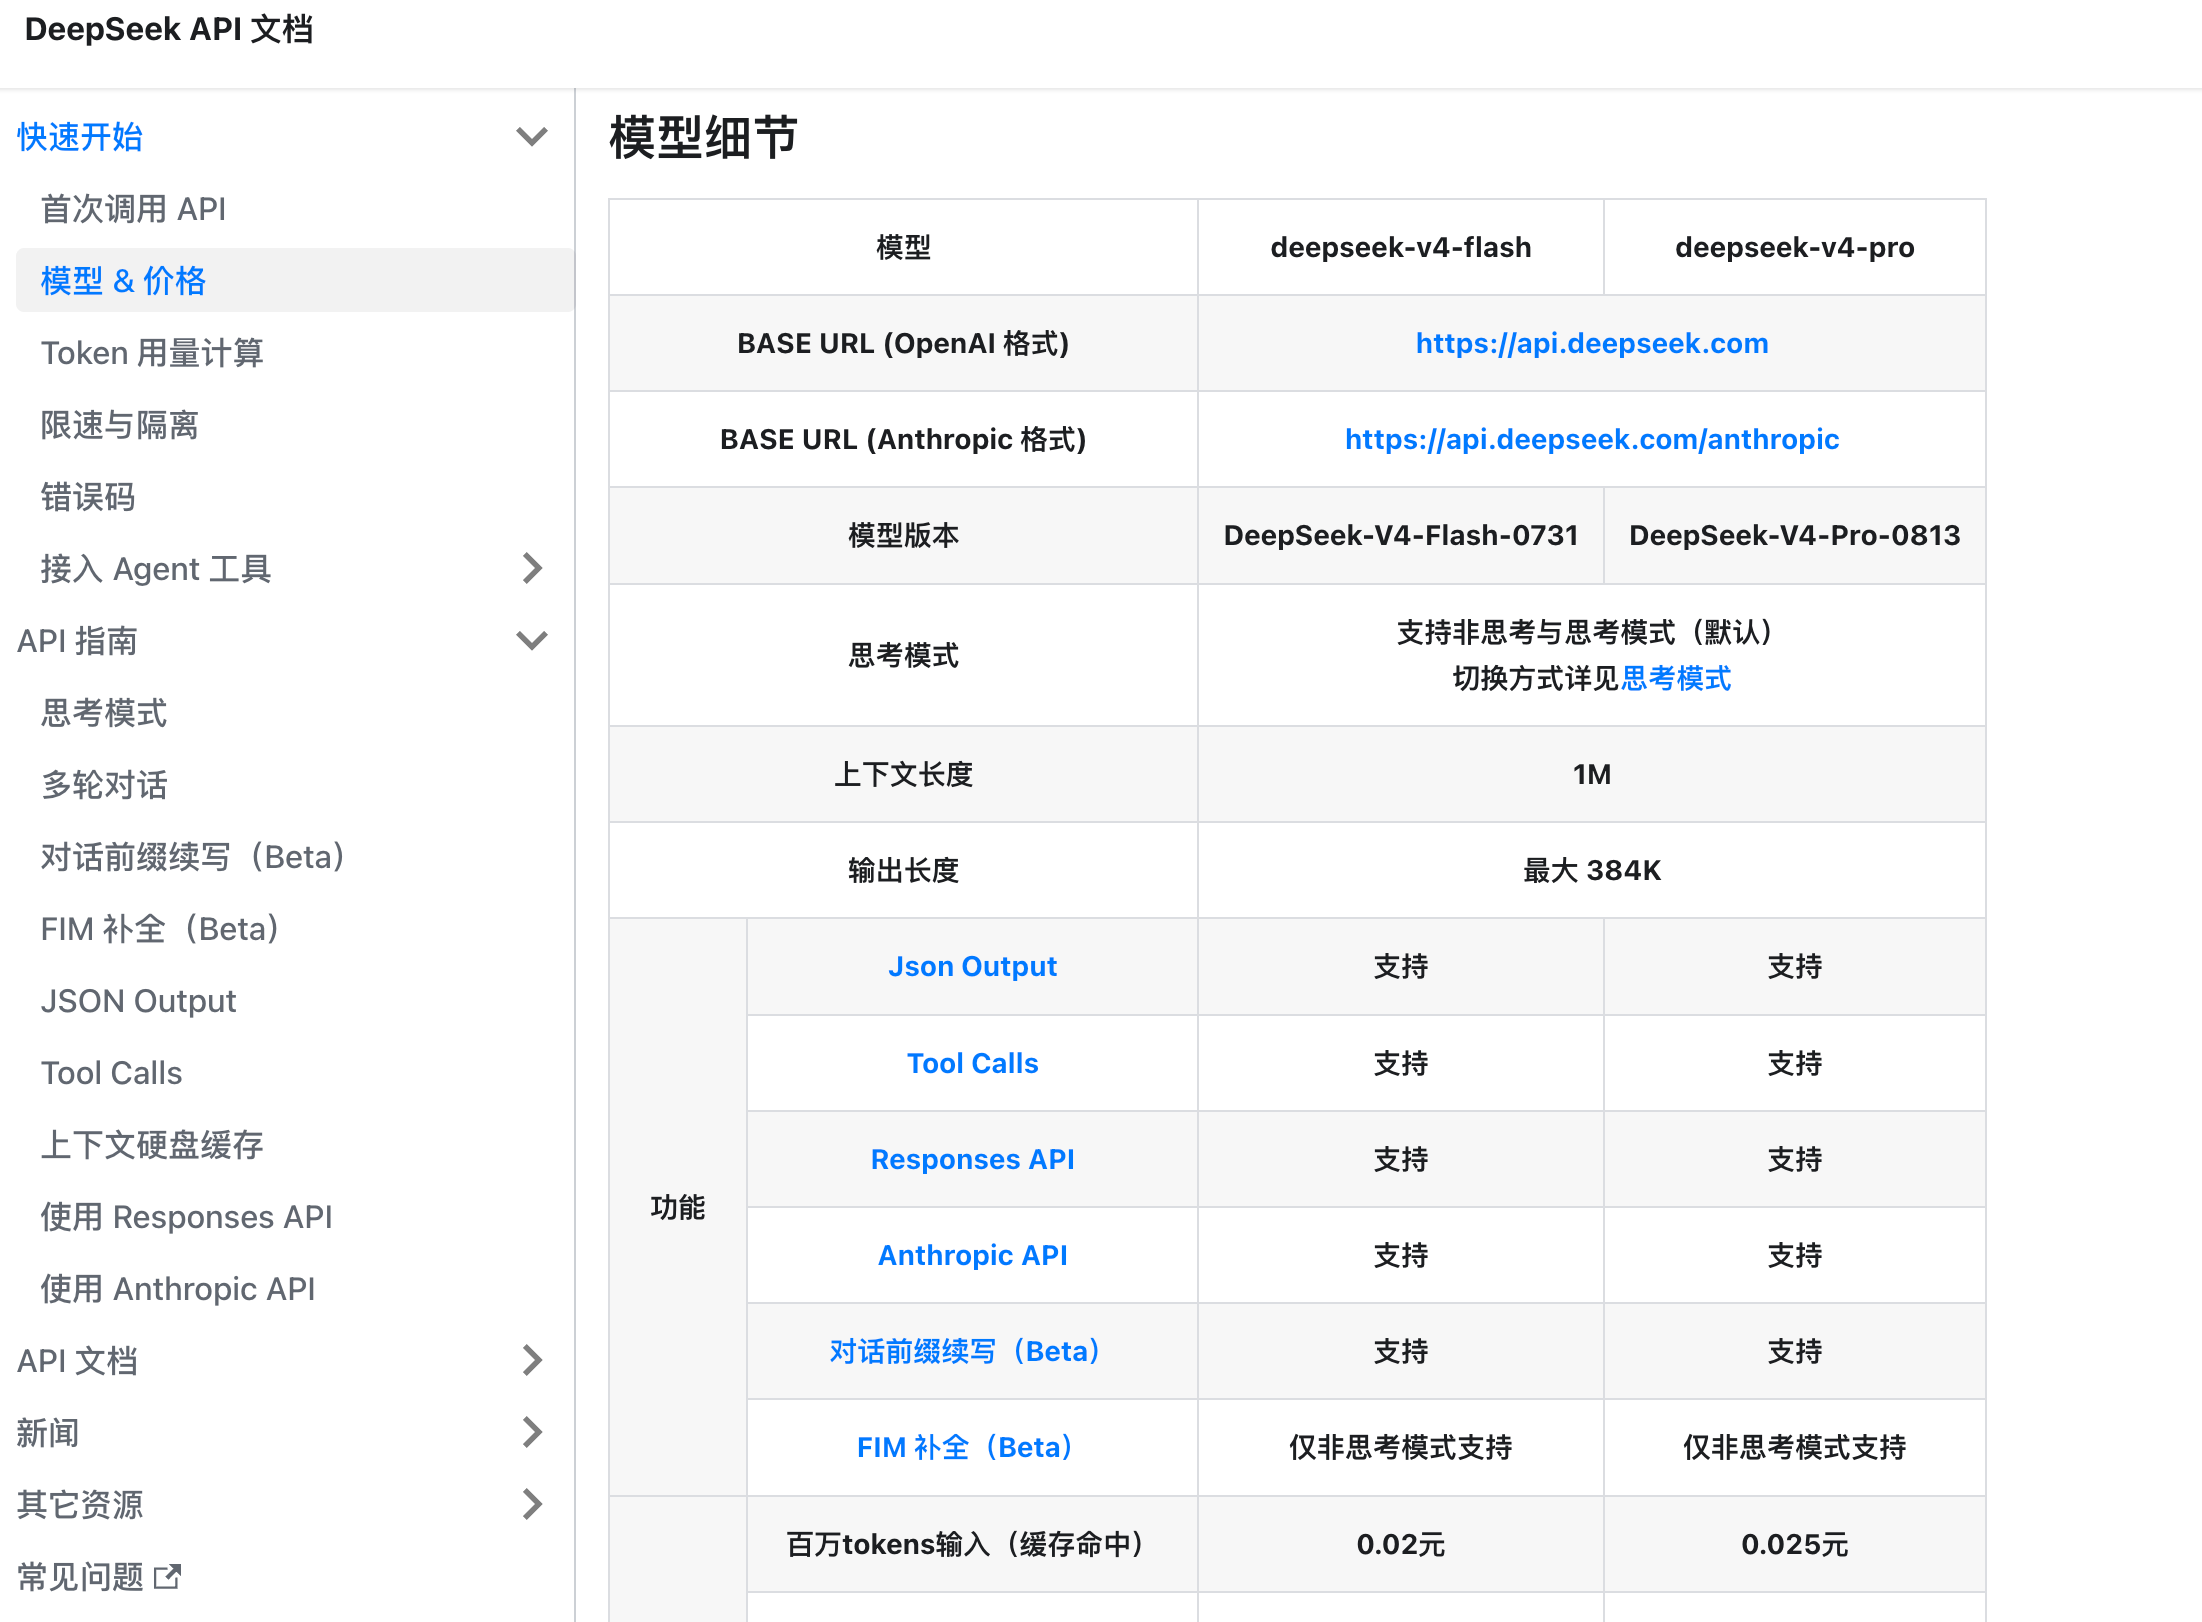Click the DeepSeek API 文档 site title

click(x=169, y=29)
